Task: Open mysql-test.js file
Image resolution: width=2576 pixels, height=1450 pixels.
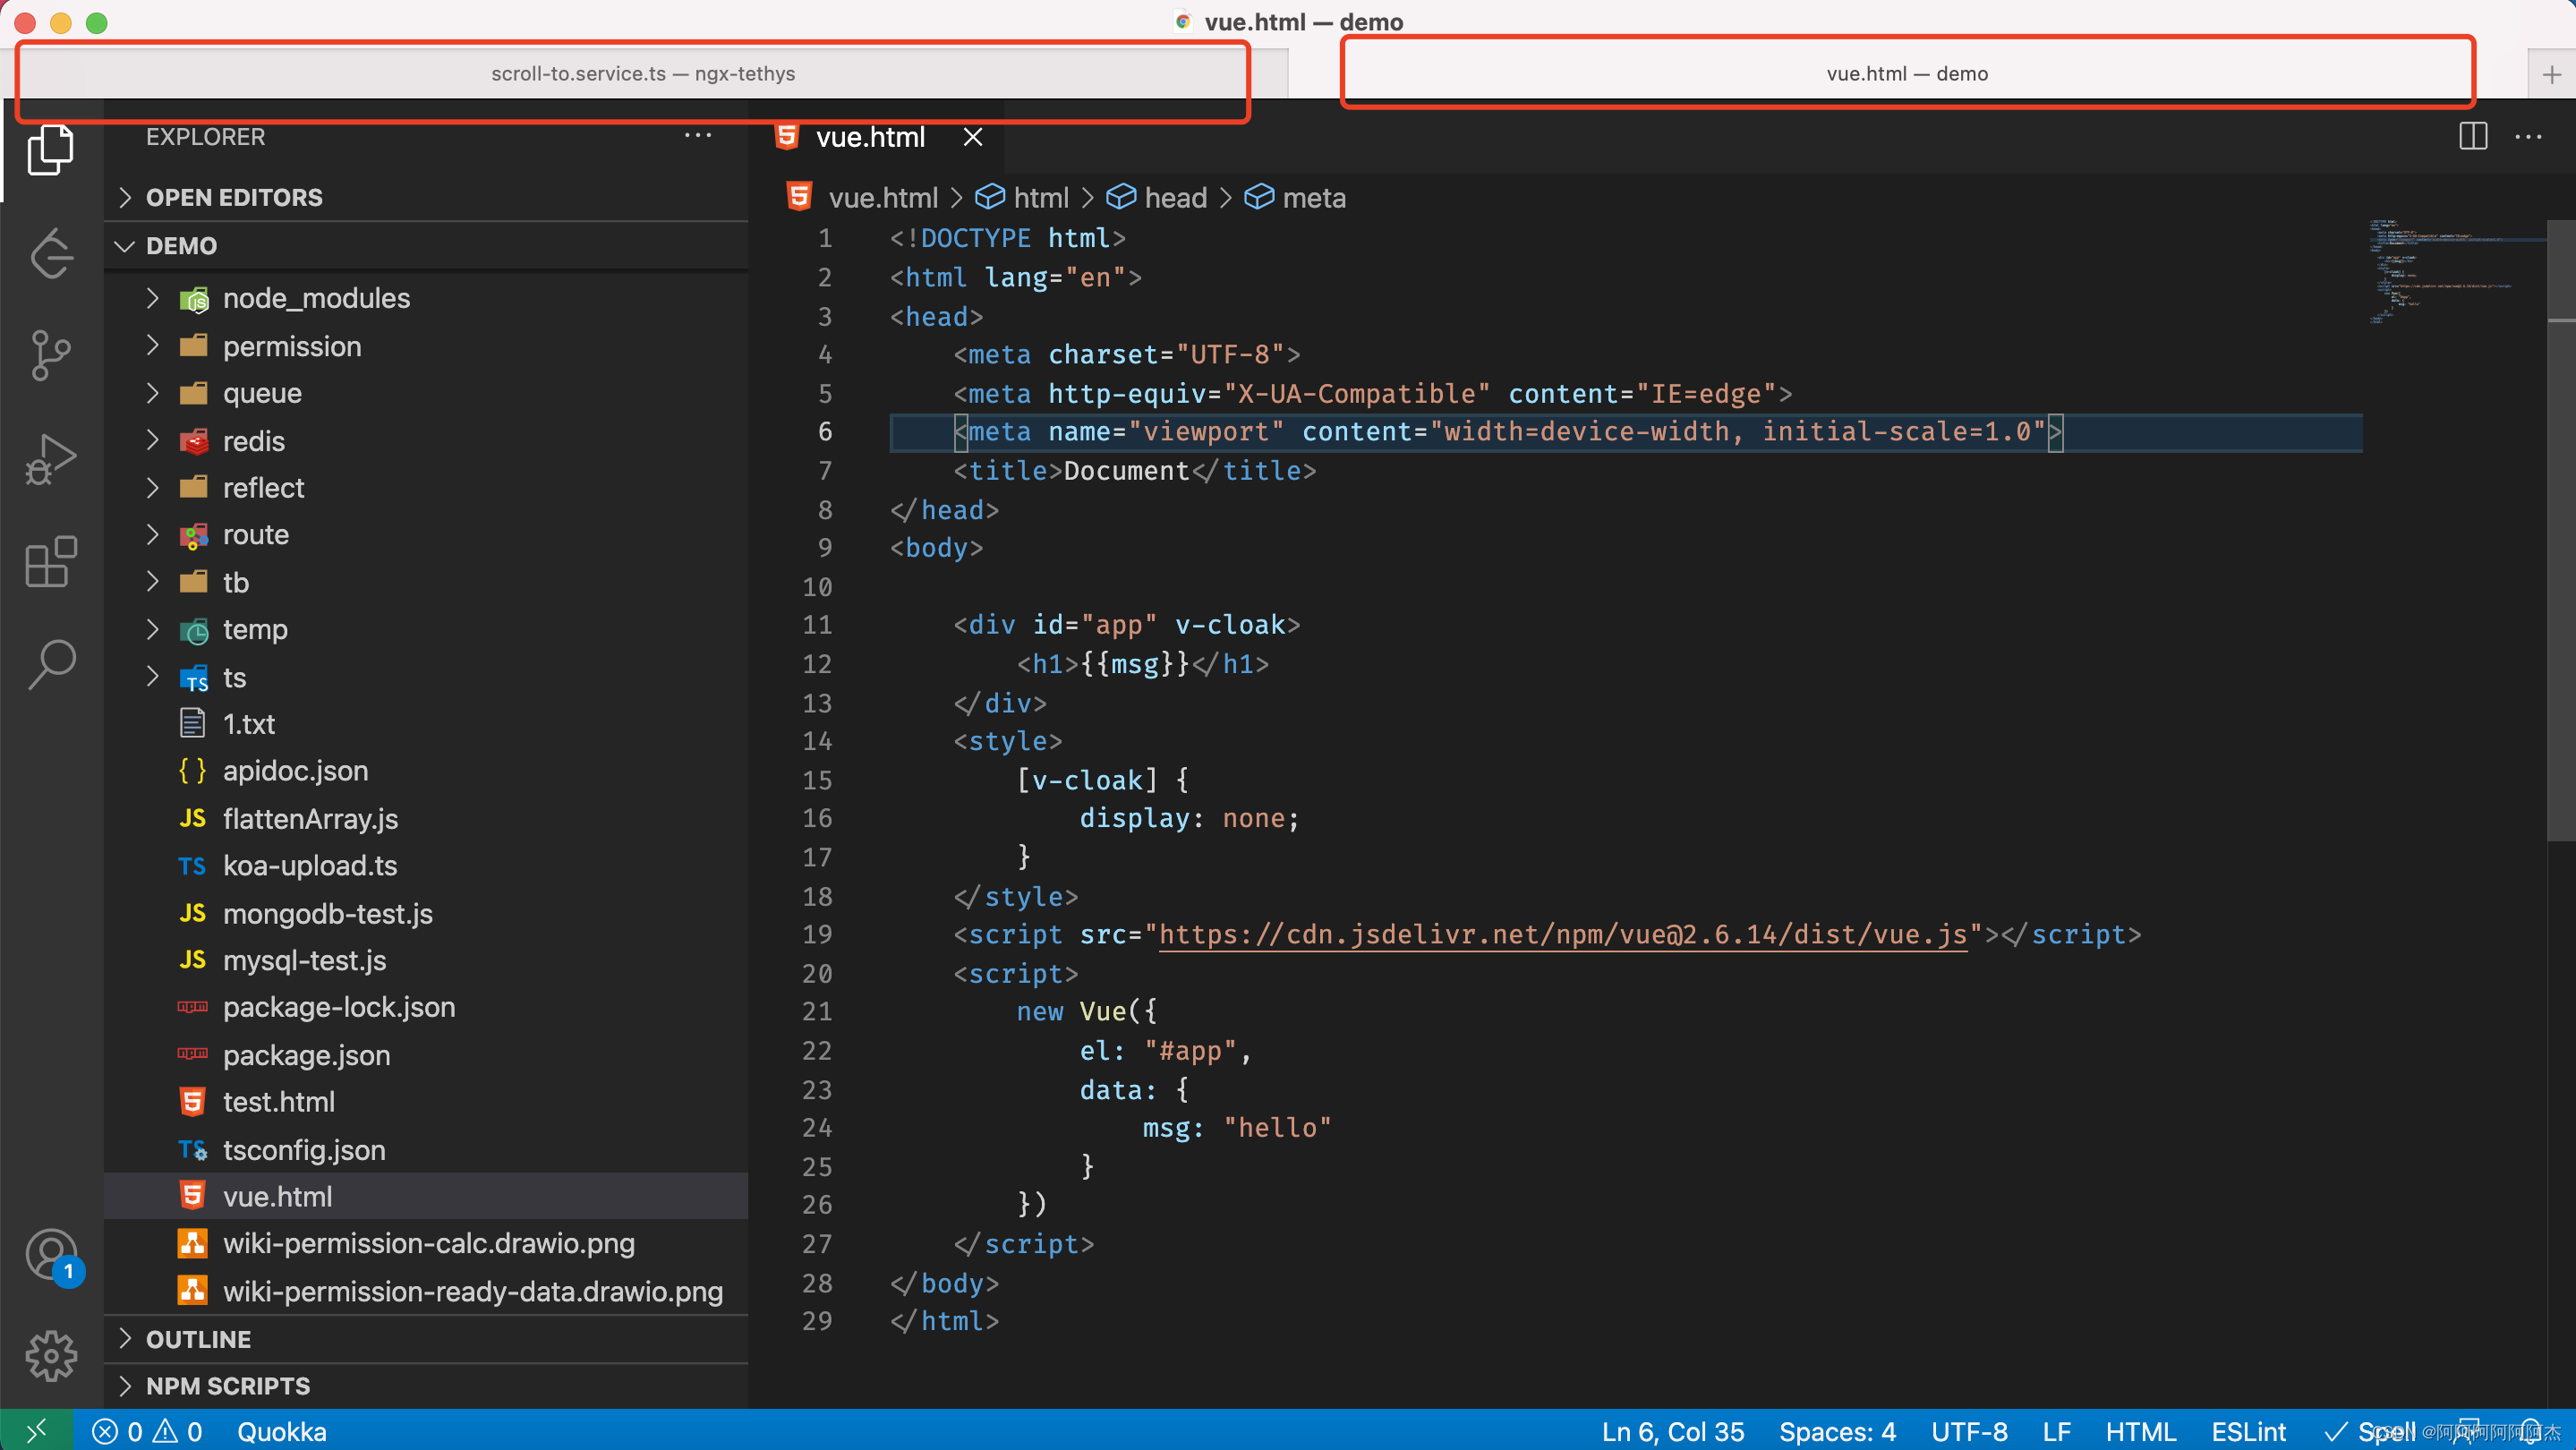Action: (x=426, y=961)
